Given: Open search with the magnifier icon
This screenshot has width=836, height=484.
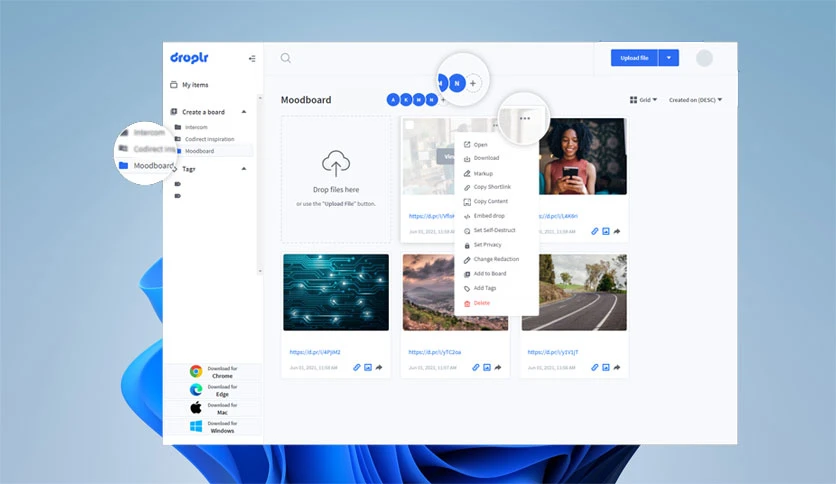Looking at the screenshot, I should tap(286, 58).
